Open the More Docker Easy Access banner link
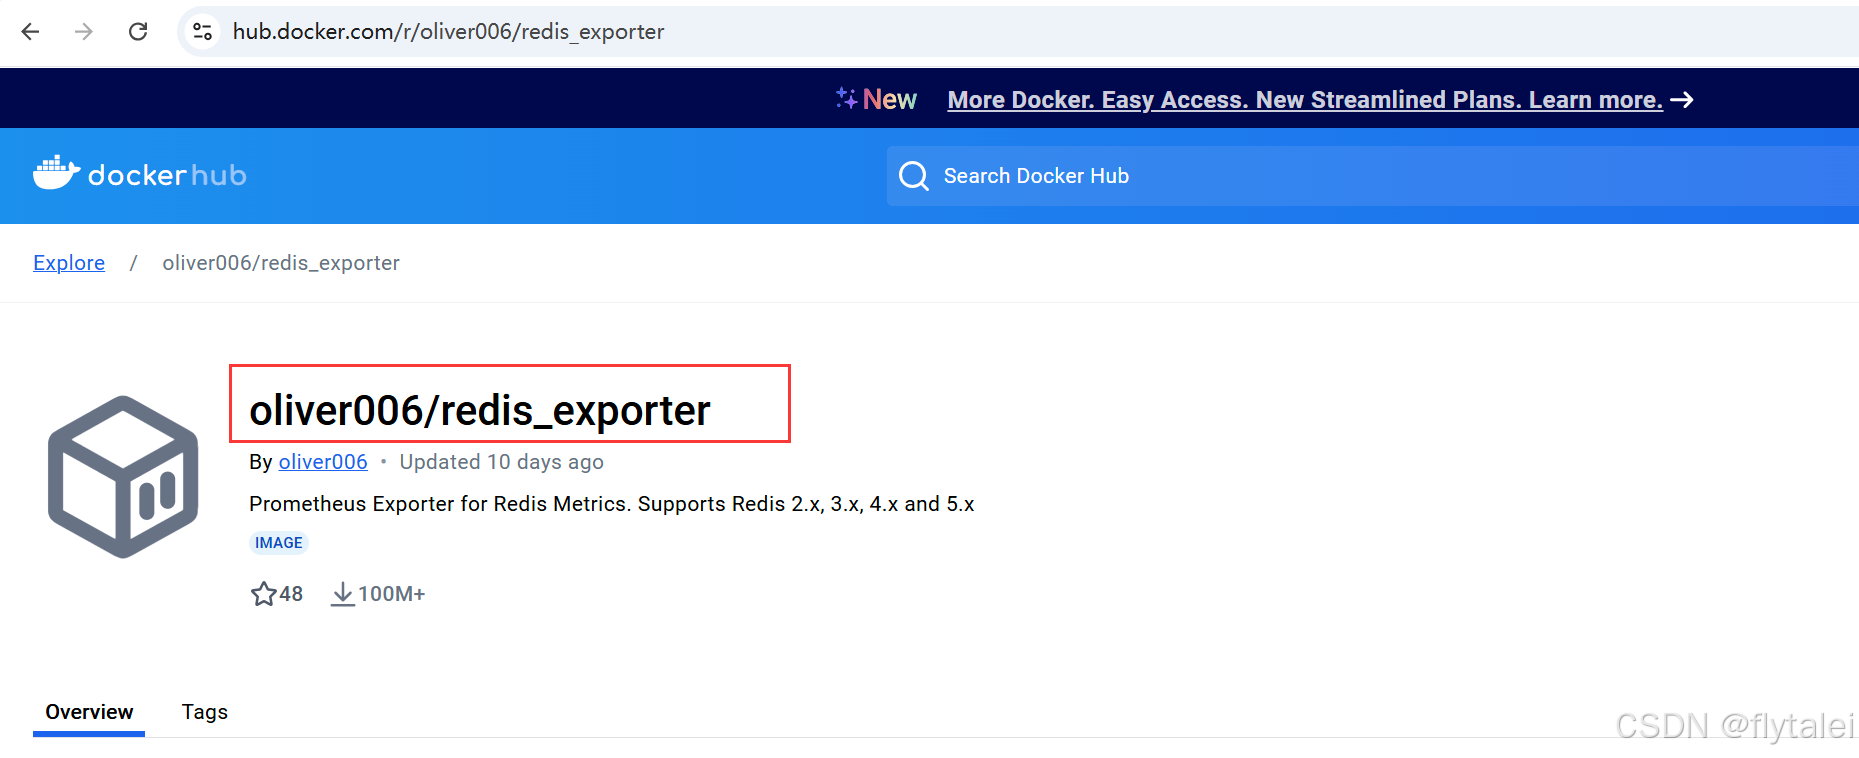The height and width of the screenshot is (758, 1859). (x=1305, y=100)
